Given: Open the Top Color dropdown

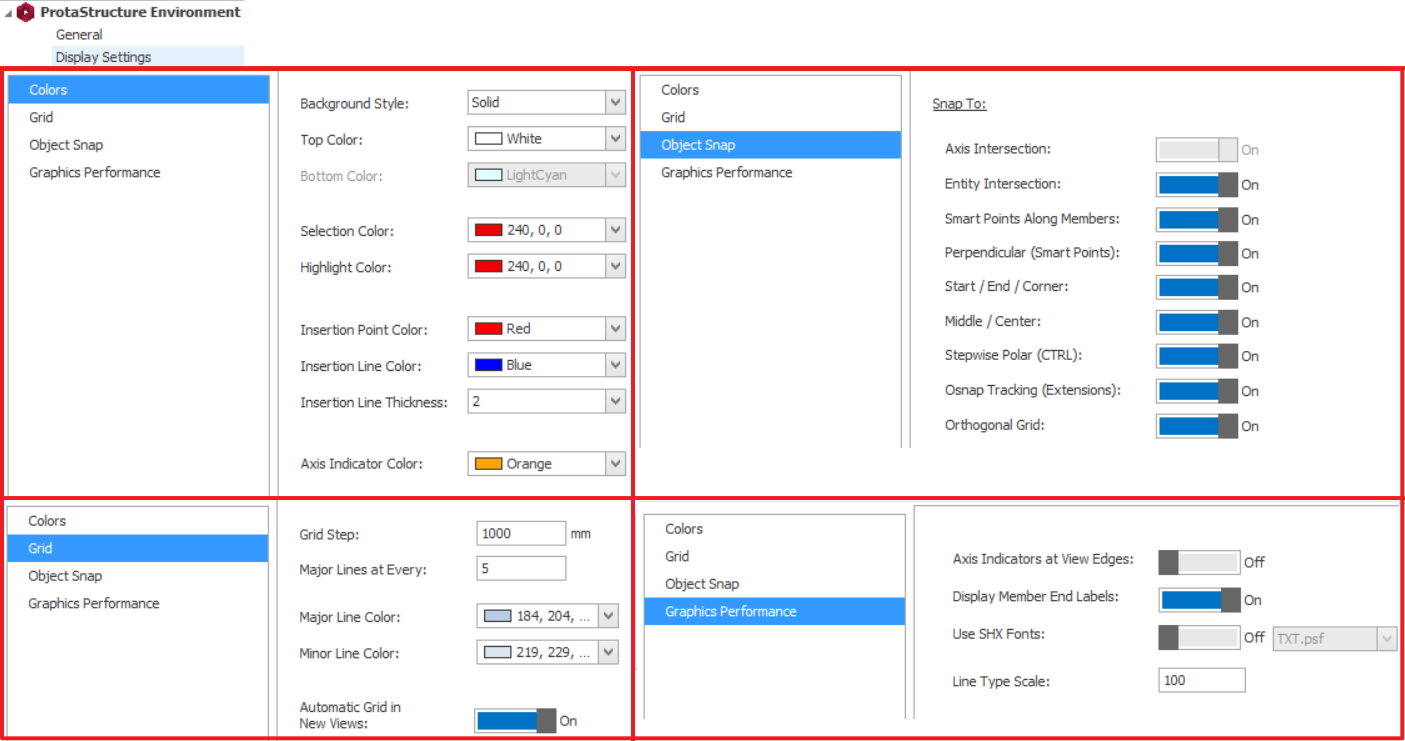Looking at the screenshot, I should [x=615, y=139].
